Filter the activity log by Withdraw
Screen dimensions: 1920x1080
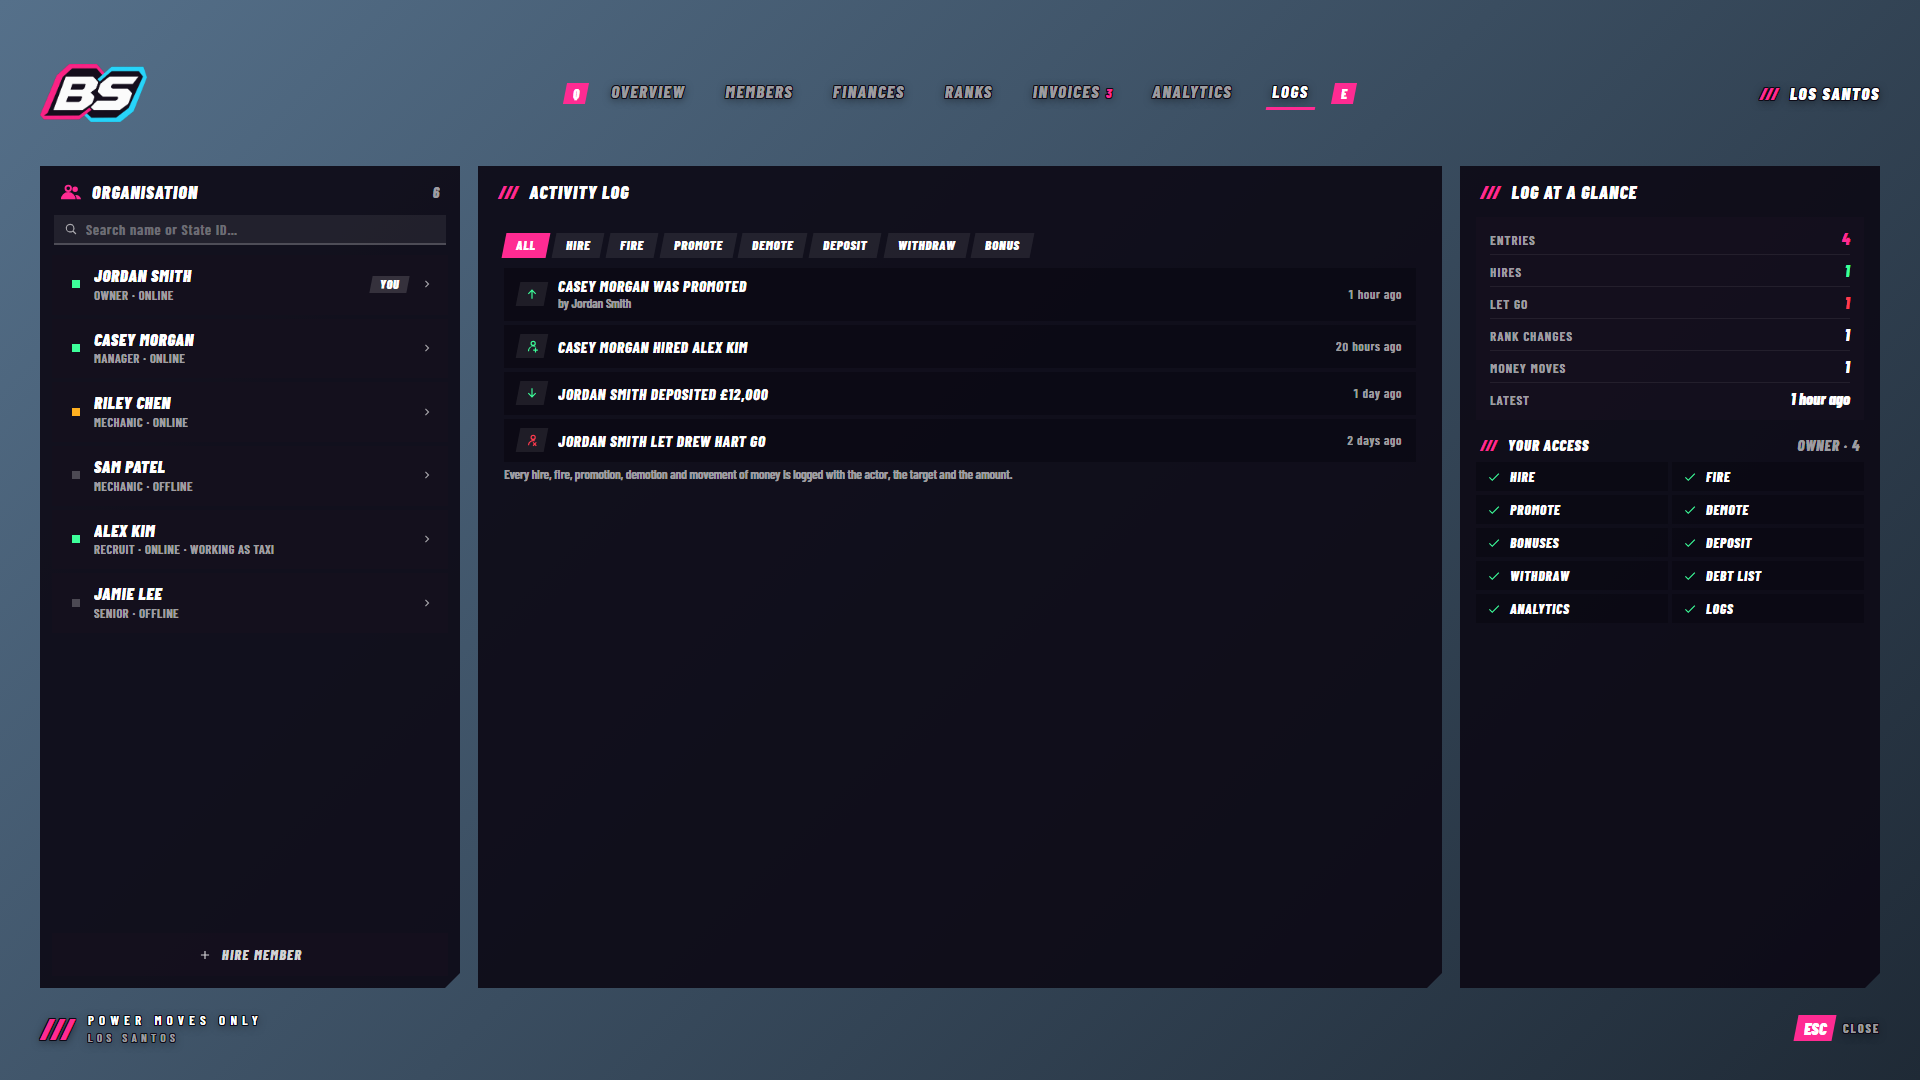[x=927, y=245]
